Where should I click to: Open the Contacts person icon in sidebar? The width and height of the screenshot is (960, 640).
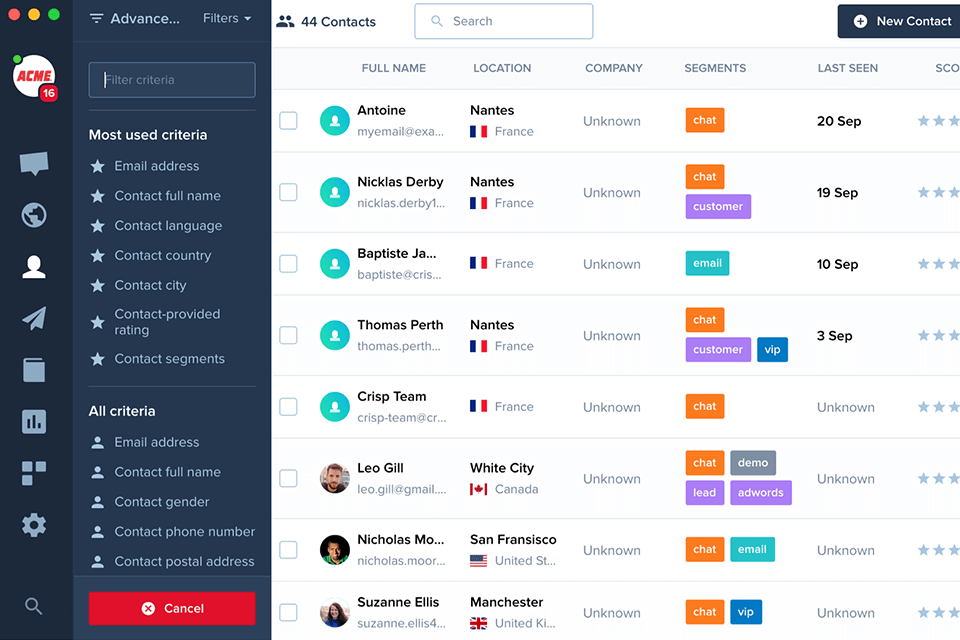click(34, 267)
